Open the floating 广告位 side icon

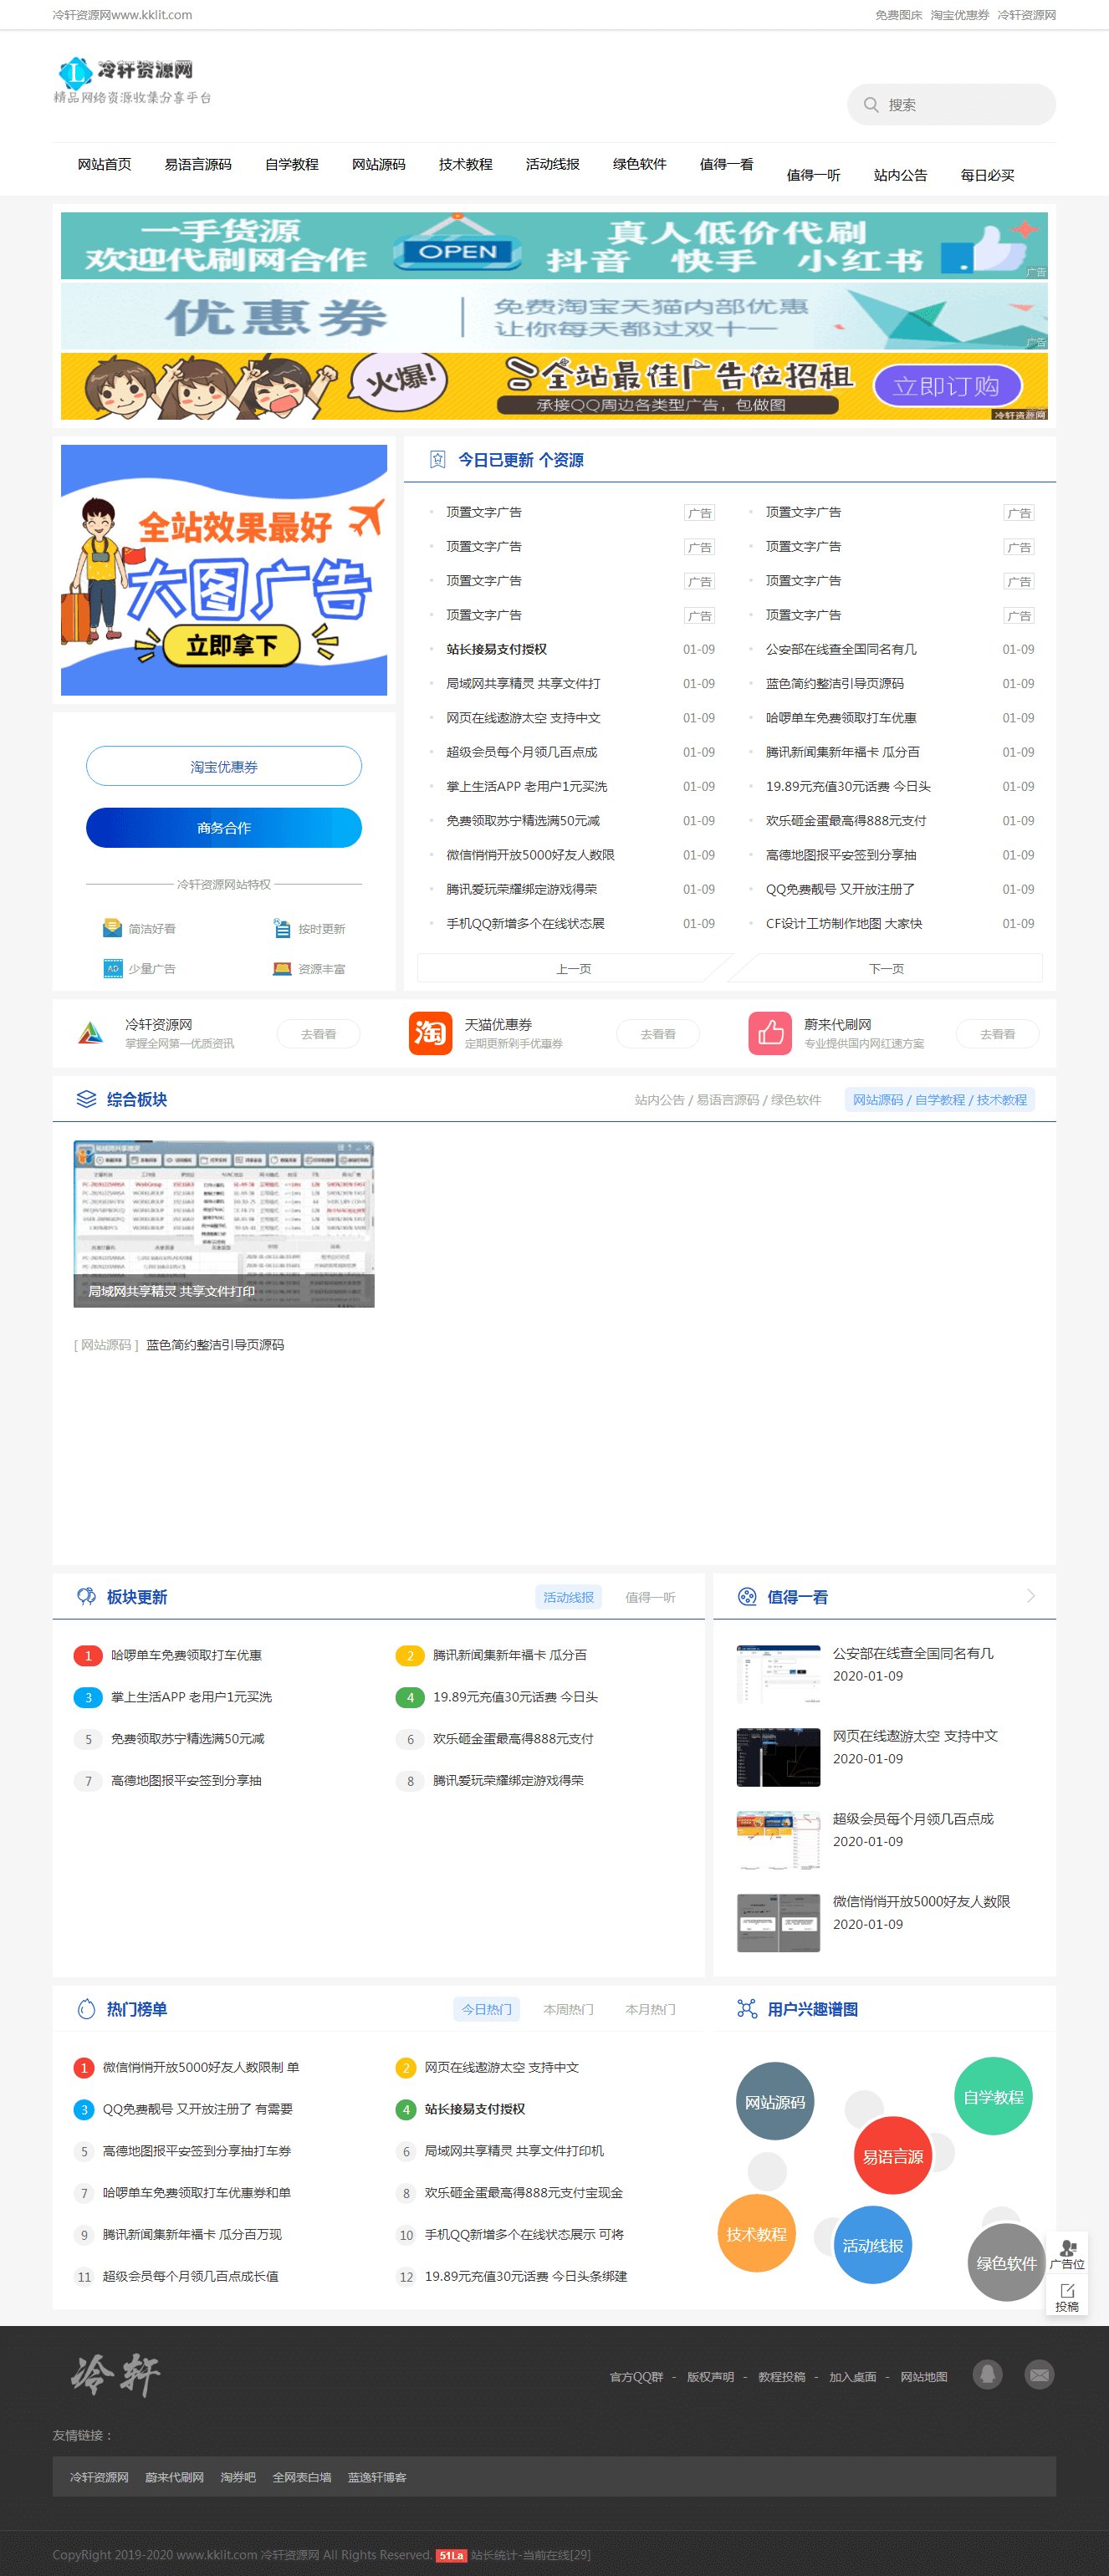(1067, 2255)
